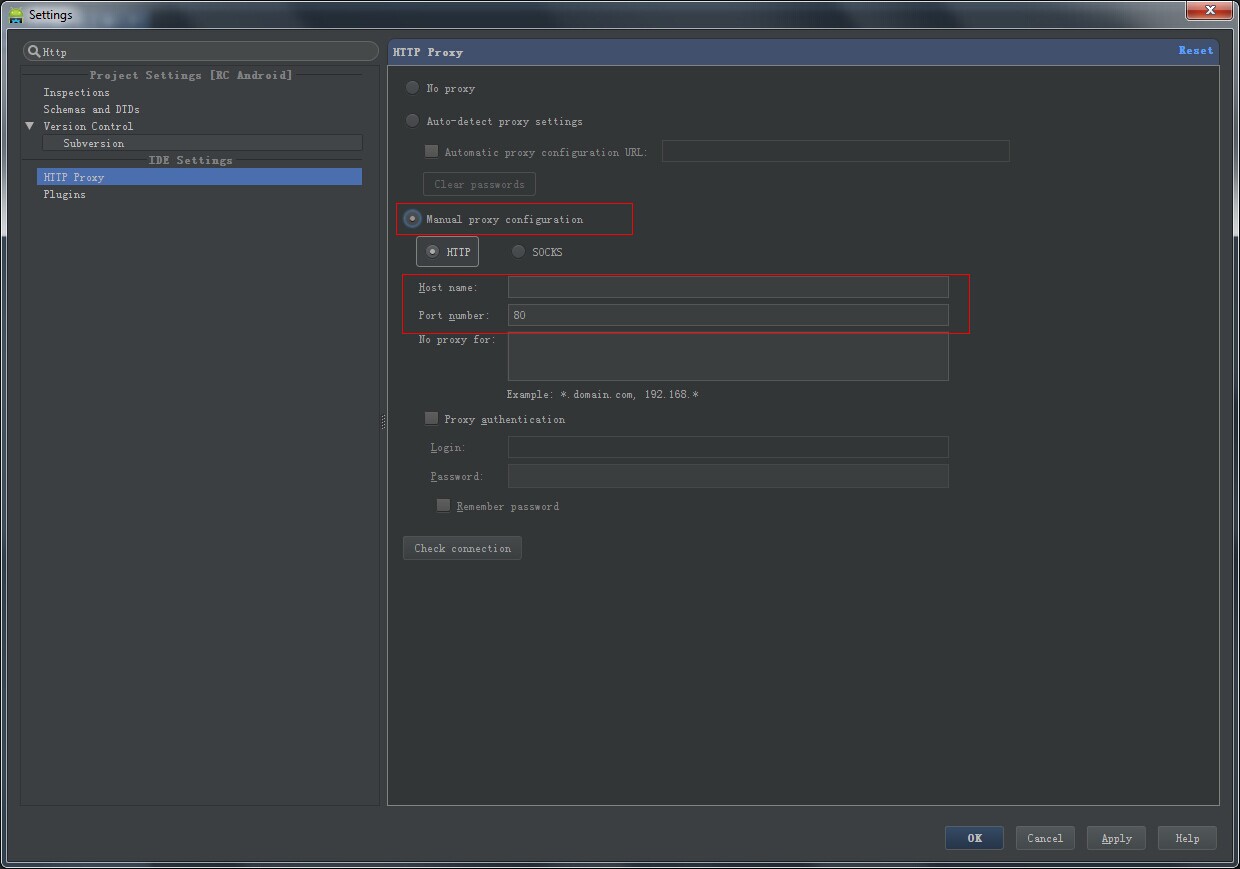This screenshot has width=1240, height=869.
Task: Click the search magnifier icon in settings filter
Action: [x=34, y=51]
